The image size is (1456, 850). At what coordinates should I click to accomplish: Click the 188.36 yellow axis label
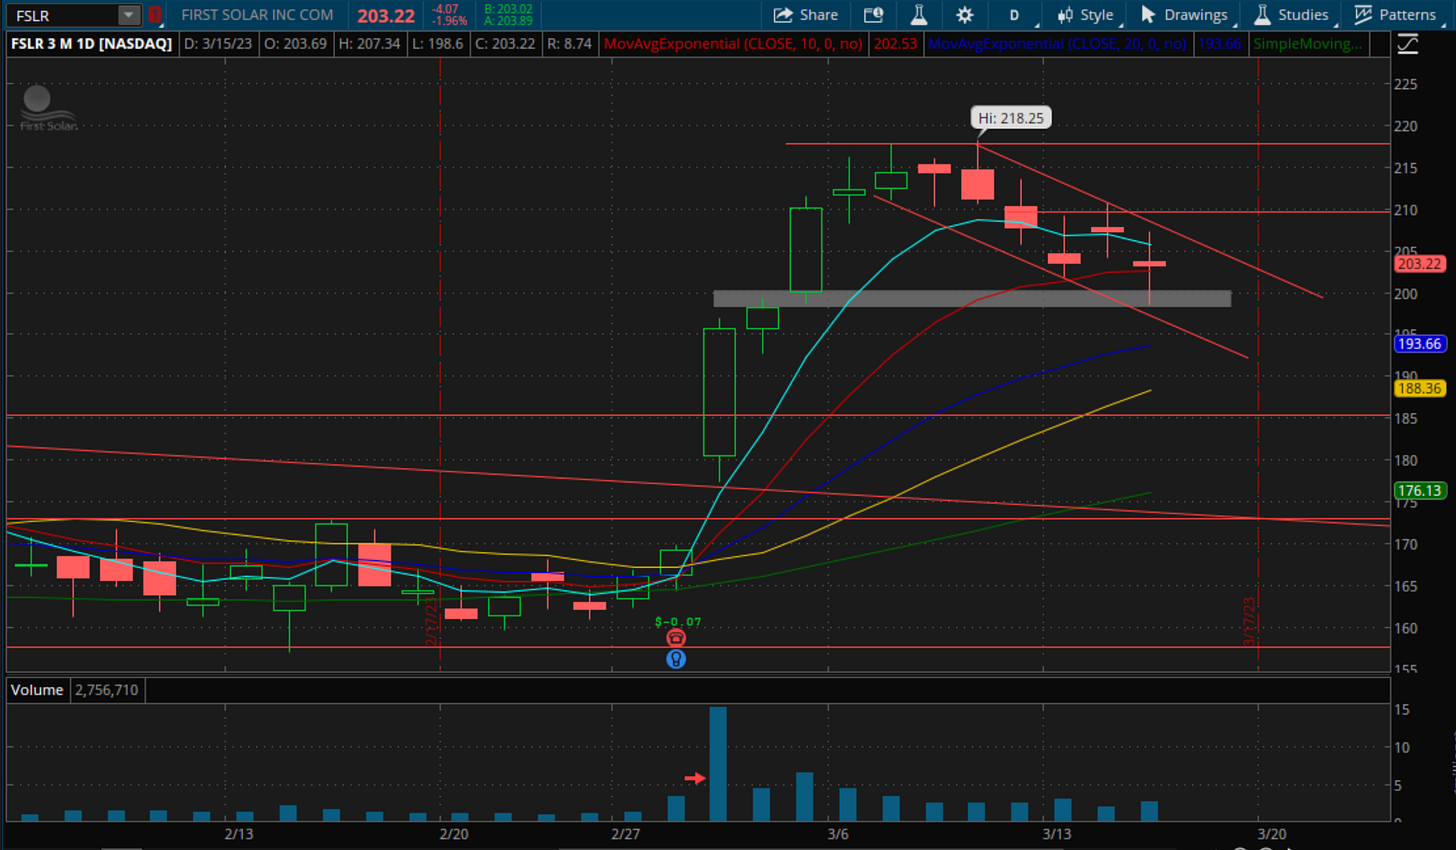pos(1419,389)
